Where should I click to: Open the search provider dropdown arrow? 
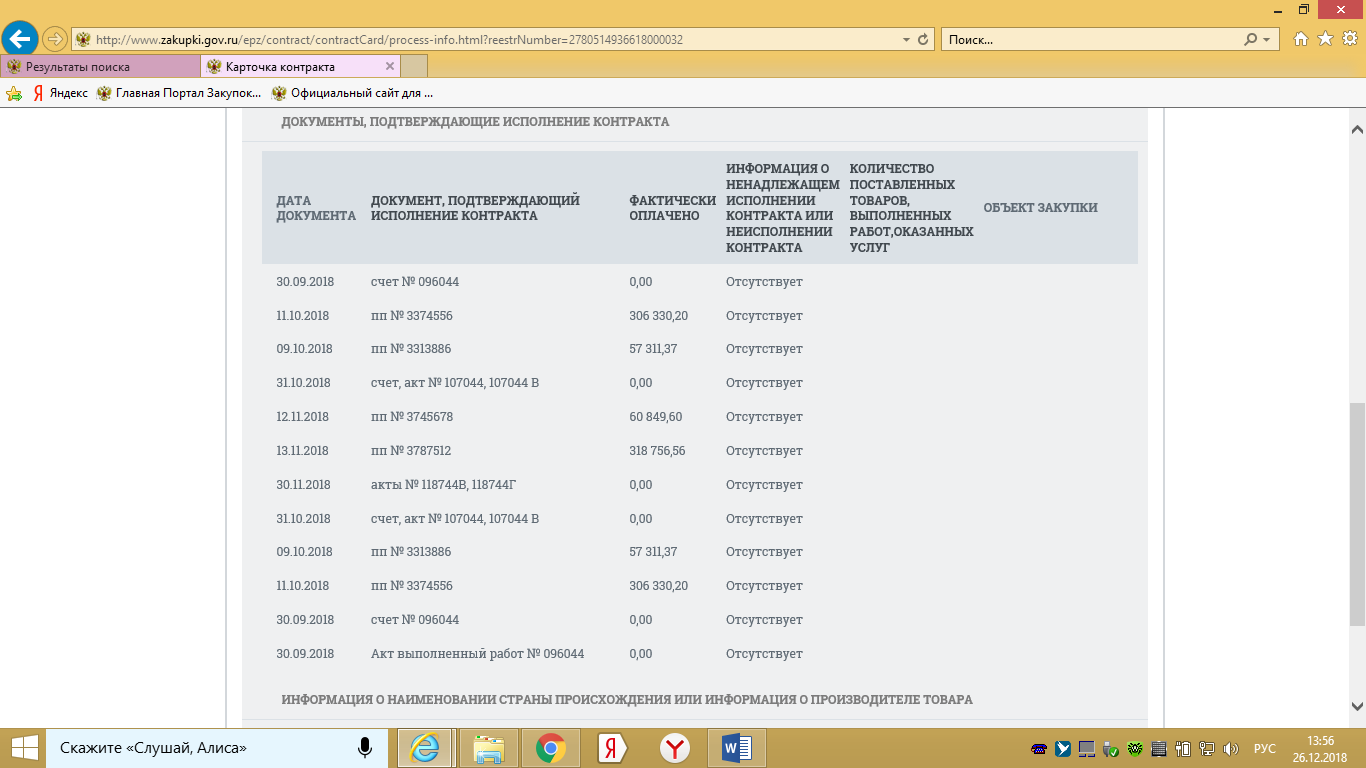tap(1267, 40)
